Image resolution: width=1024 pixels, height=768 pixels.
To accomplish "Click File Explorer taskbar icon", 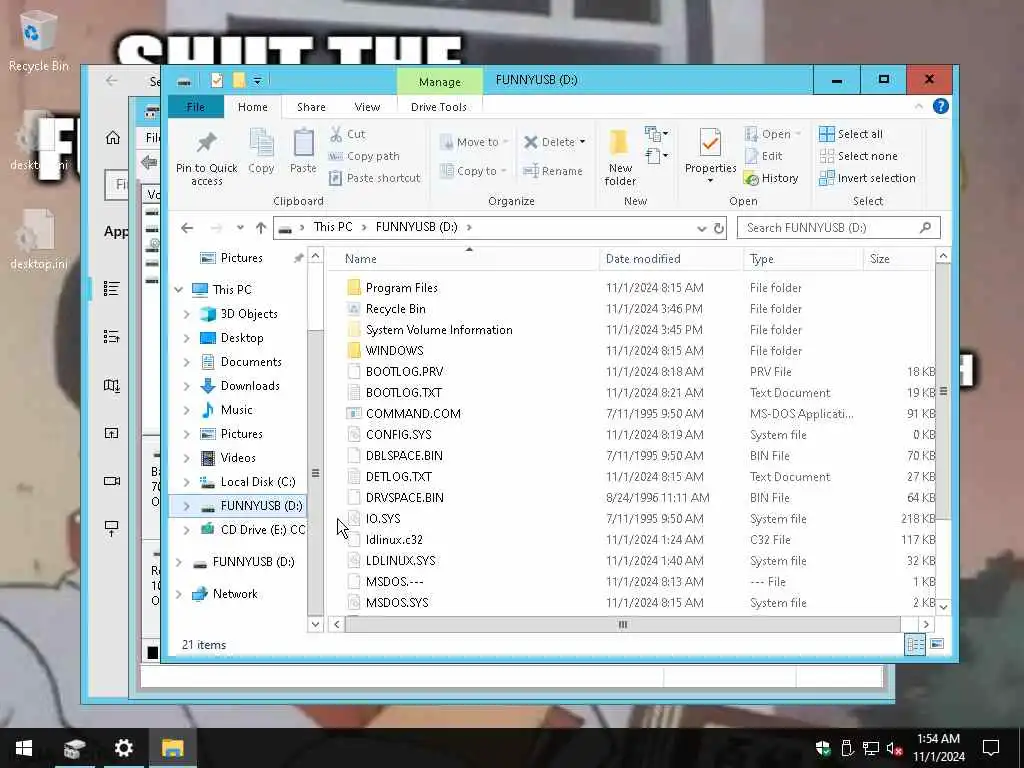I will (172, 748).
